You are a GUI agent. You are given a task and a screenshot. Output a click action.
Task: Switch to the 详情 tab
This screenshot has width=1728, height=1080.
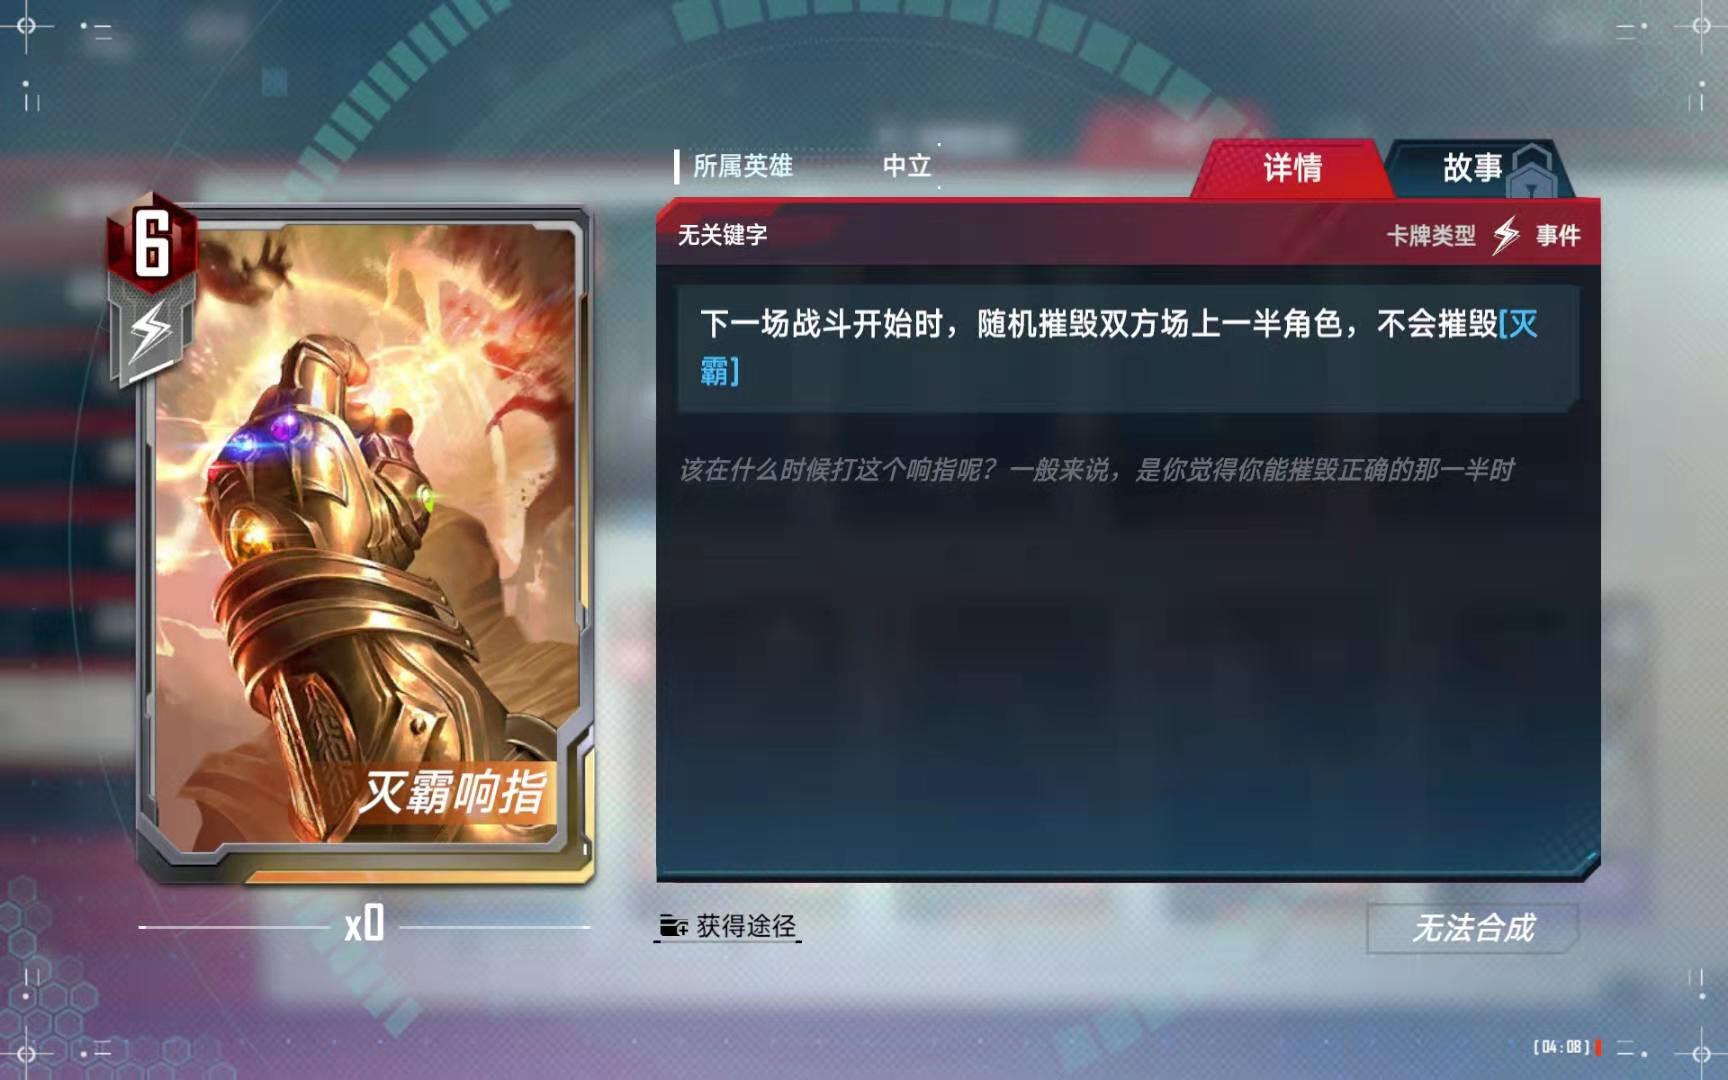[x=1291, y=168]
